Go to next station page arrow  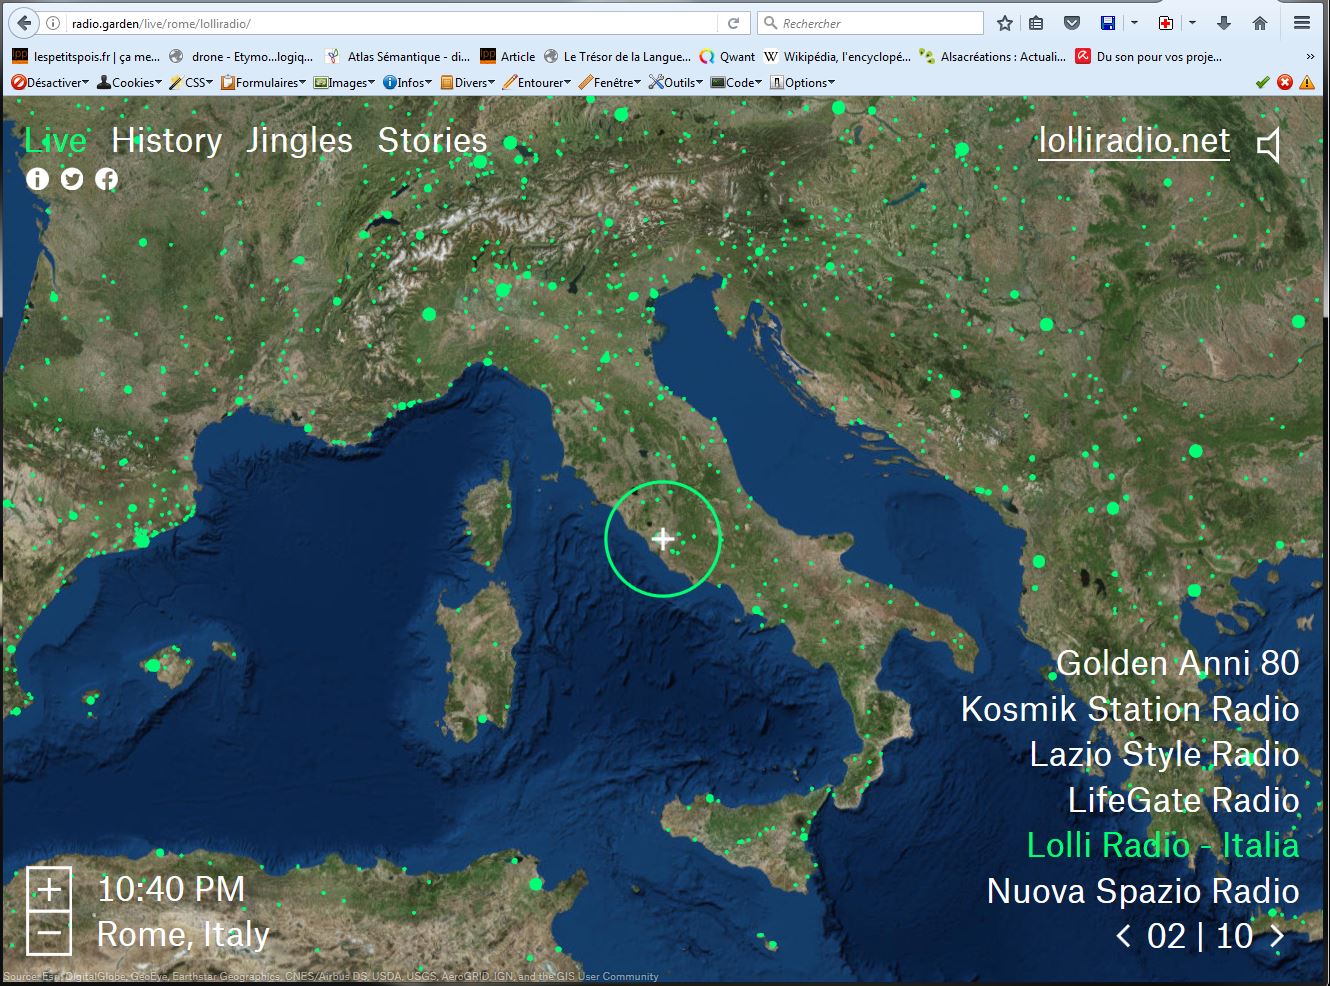point(1278,936)
